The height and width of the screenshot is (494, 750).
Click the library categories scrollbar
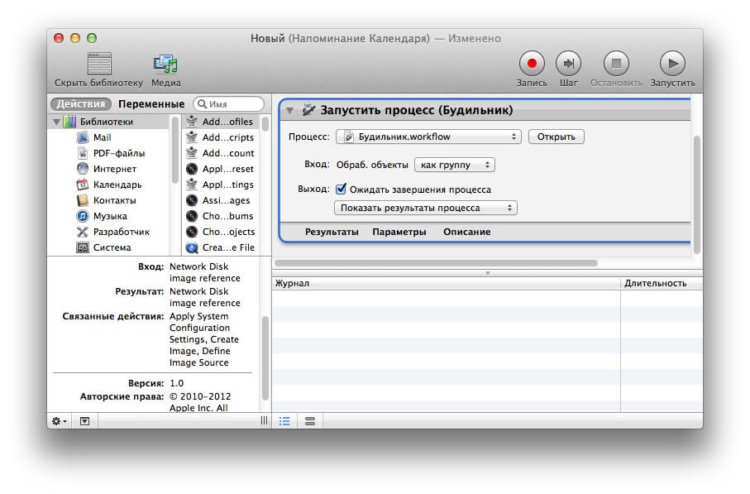coord(175,150)
